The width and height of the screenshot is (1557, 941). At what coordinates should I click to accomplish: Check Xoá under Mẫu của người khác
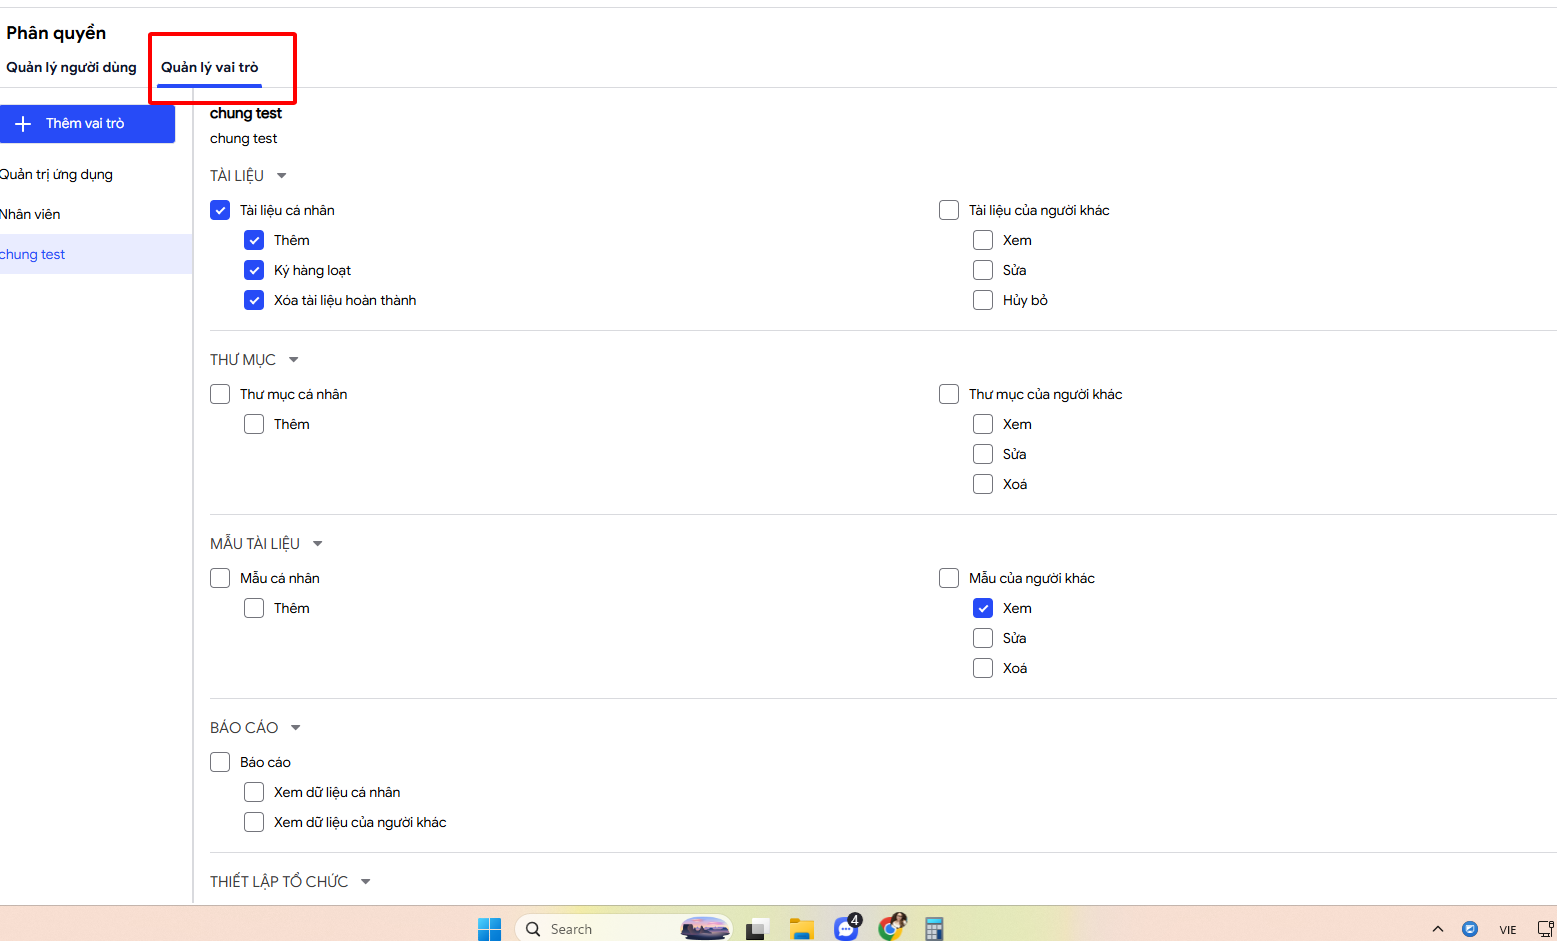pyautogui.click(x=983, y=668)
